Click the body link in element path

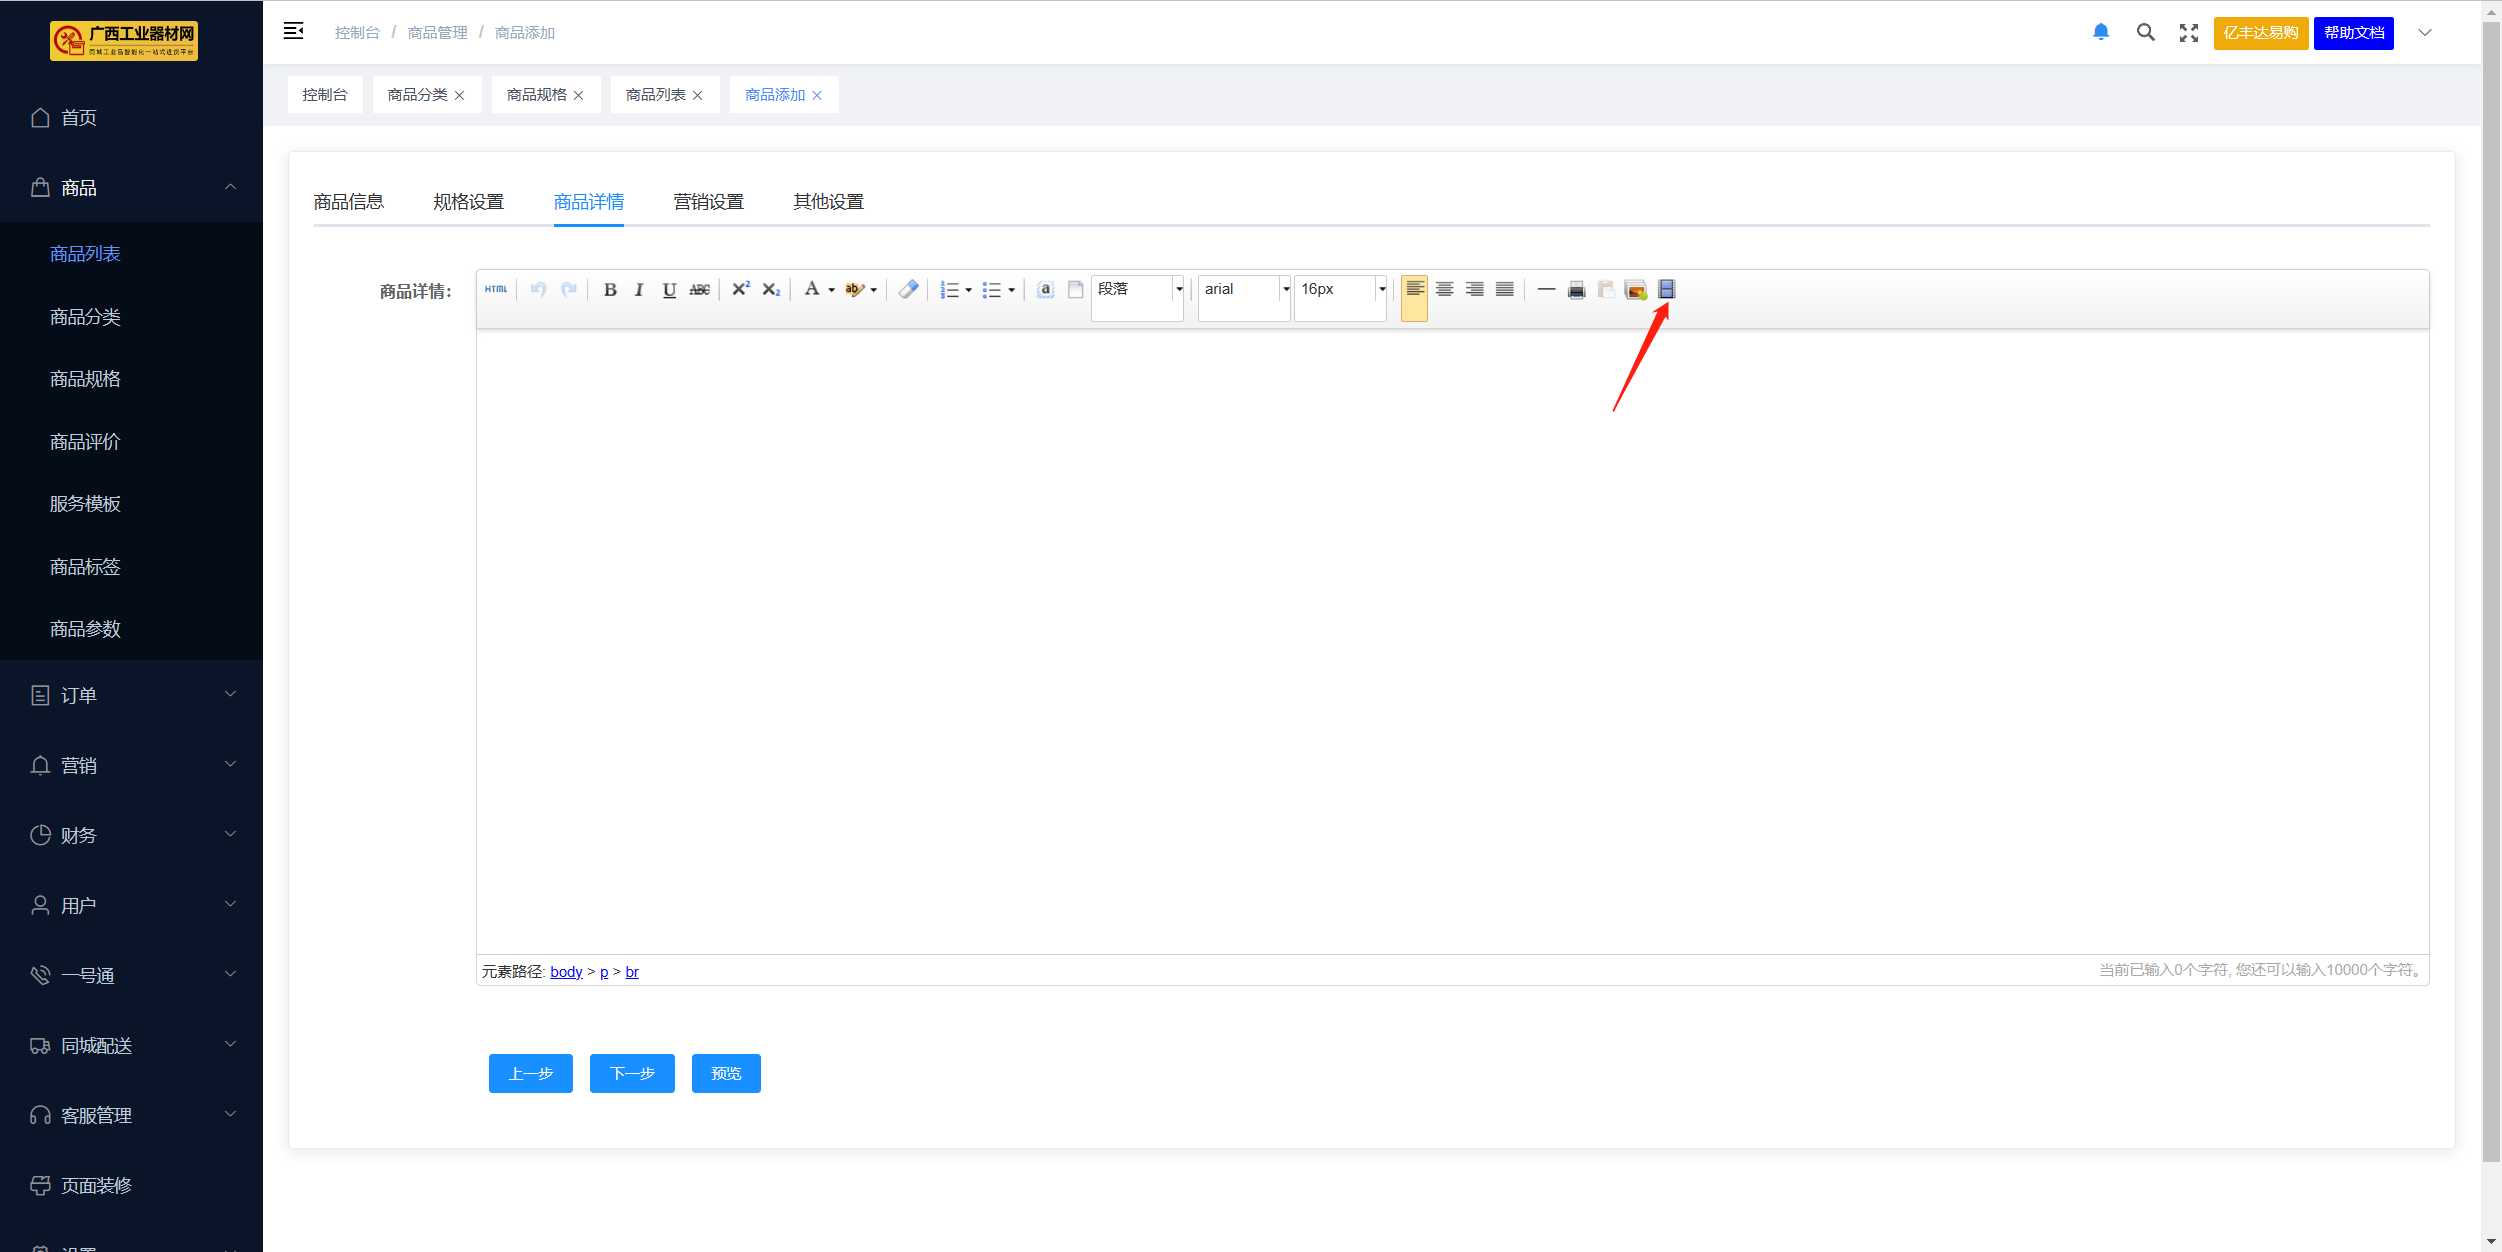tap(566, 972)
